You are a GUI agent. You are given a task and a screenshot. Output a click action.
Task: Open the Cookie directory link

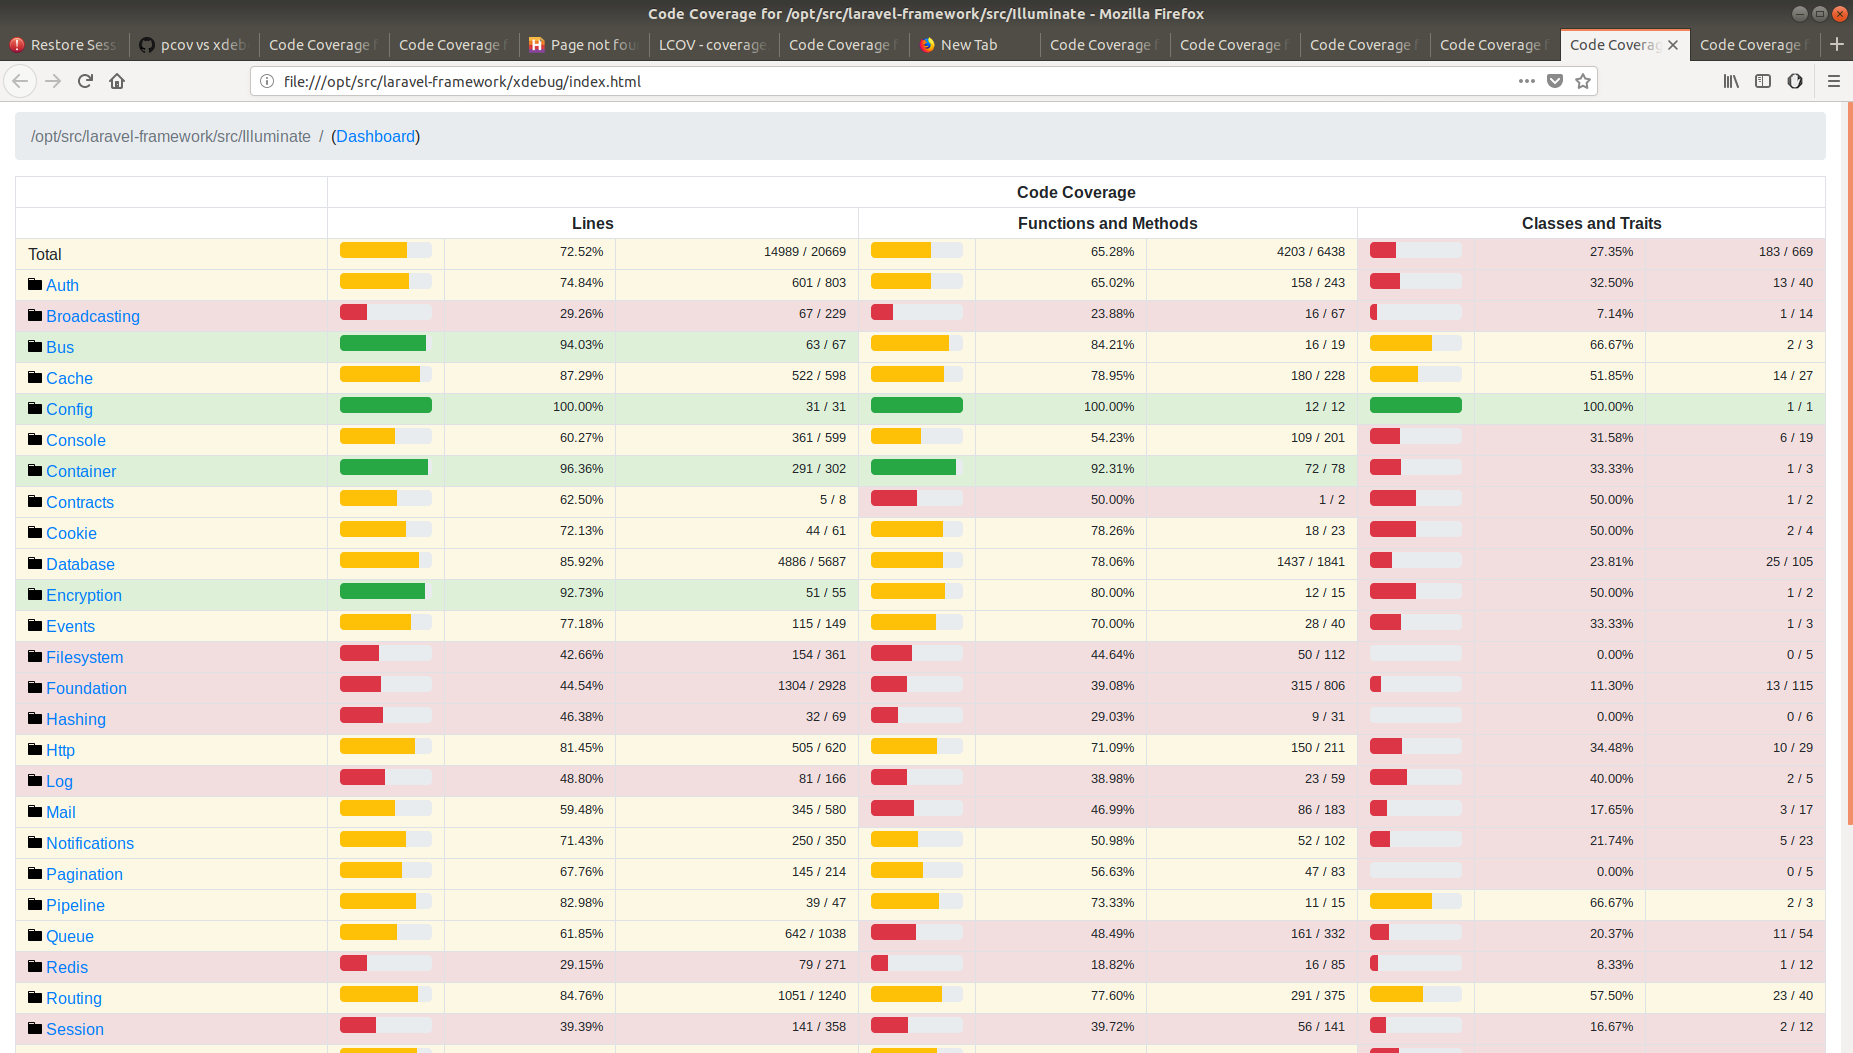pyautogui.click(x=71, y=533)
